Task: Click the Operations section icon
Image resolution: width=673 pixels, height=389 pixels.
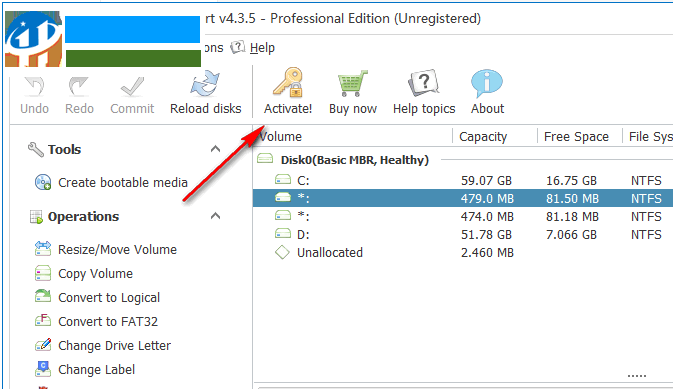Action: (36, 217)
